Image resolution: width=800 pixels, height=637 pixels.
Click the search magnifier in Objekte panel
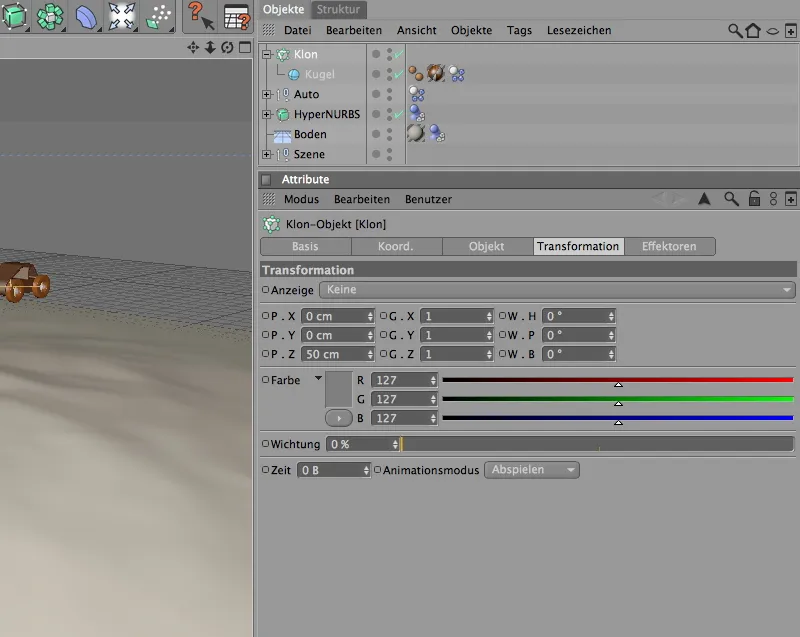coord(735,31)
